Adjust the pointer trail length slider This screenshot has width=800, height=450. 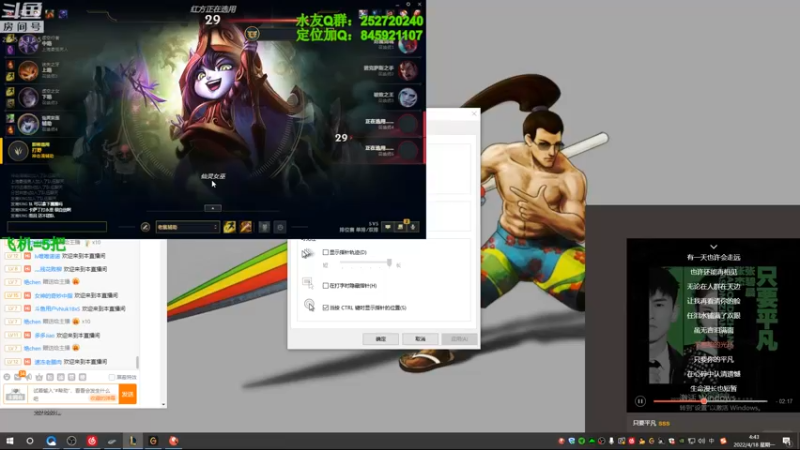[x=389, y=263]
